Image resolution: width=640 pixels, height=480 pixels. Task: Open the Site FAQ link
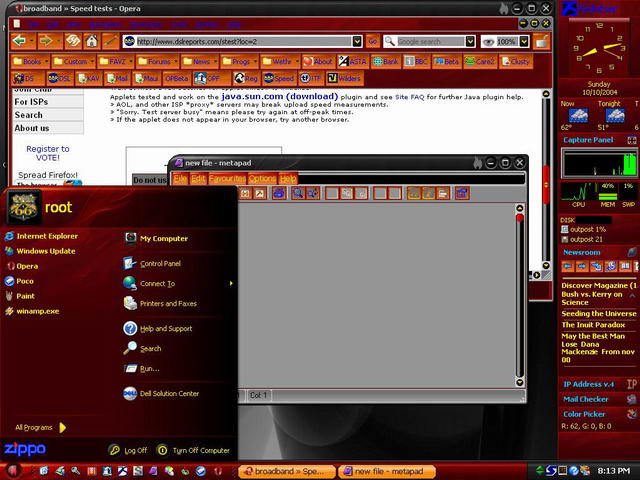click(409, 97)
